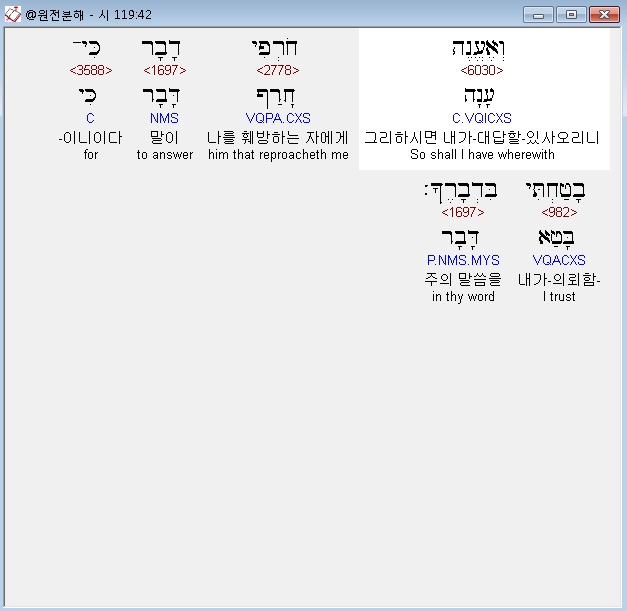
Task: Open Strong's number <1697> above P.NMS.MYS
Action: [463, 212]
